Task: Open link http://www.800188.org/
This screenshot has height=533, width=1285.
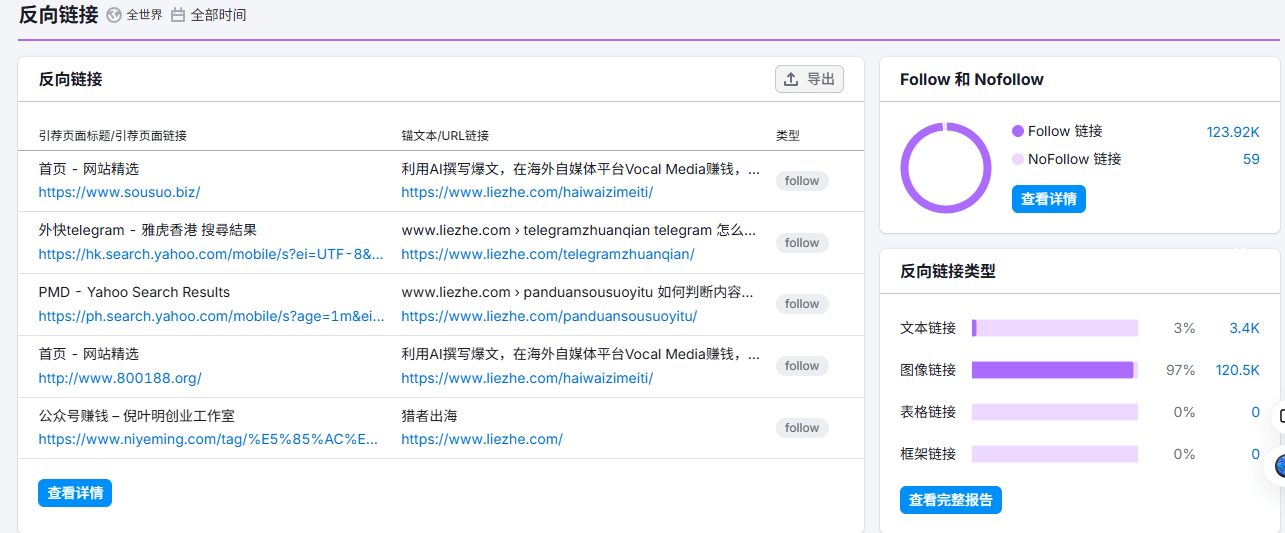Action: (120, 378)
